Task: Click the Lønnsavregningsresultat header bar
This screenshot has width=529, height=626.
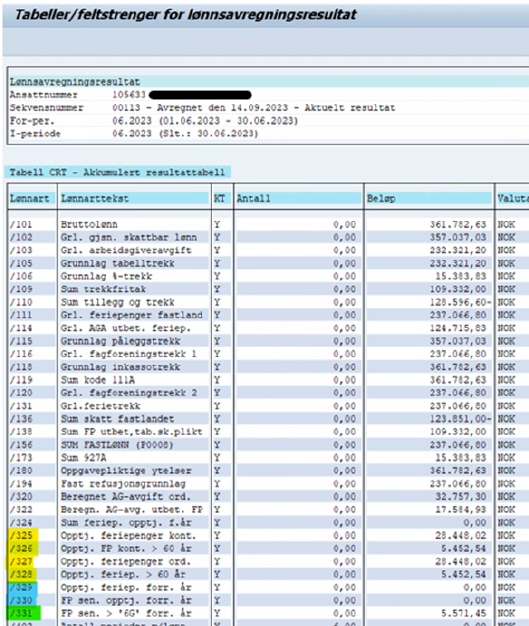Action: tap(269, 82)
